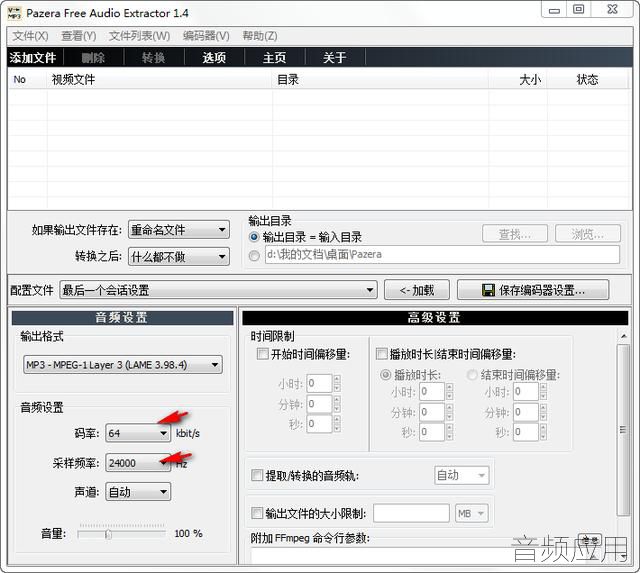This screenshot has width=640, height=573.
Task: Close the Pazera Free Audio Extractor window
Action: [x=612, y=9]
